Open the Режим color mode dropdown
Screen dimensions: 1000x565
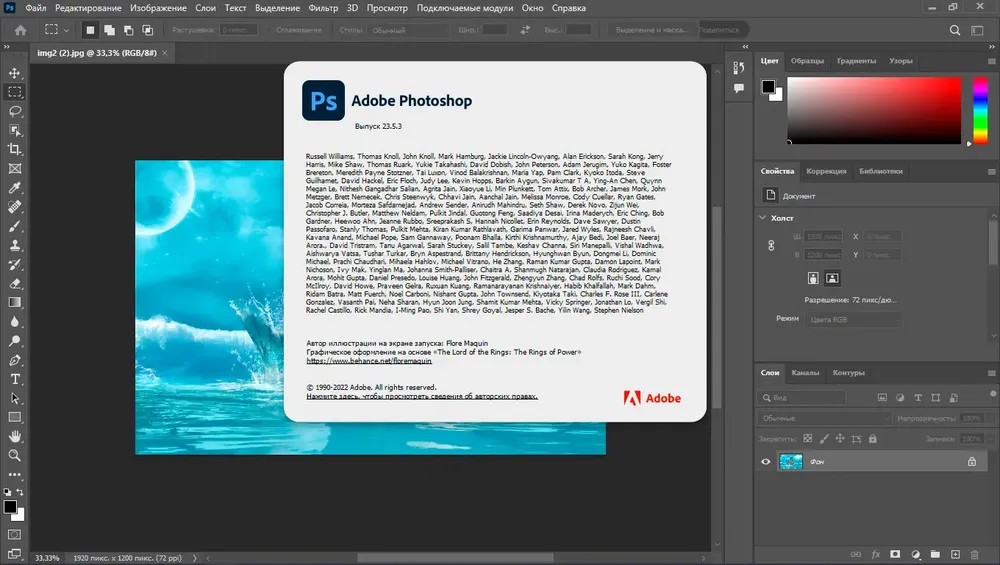tap(854, 319)
